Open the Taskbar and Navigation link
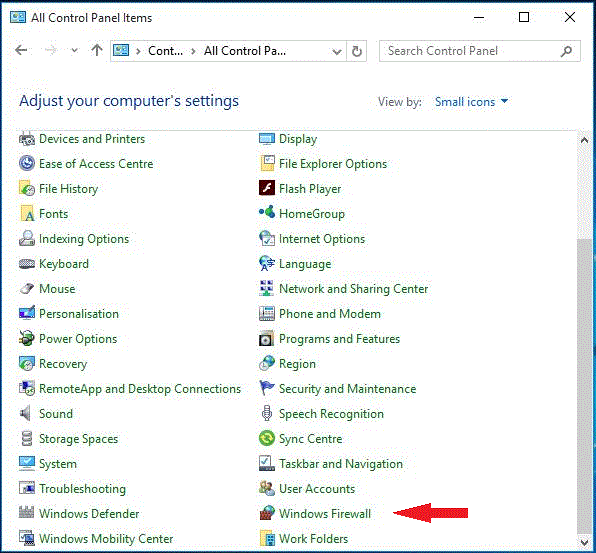Viewport: 596px width, 553px height. (x=341, y=464)
